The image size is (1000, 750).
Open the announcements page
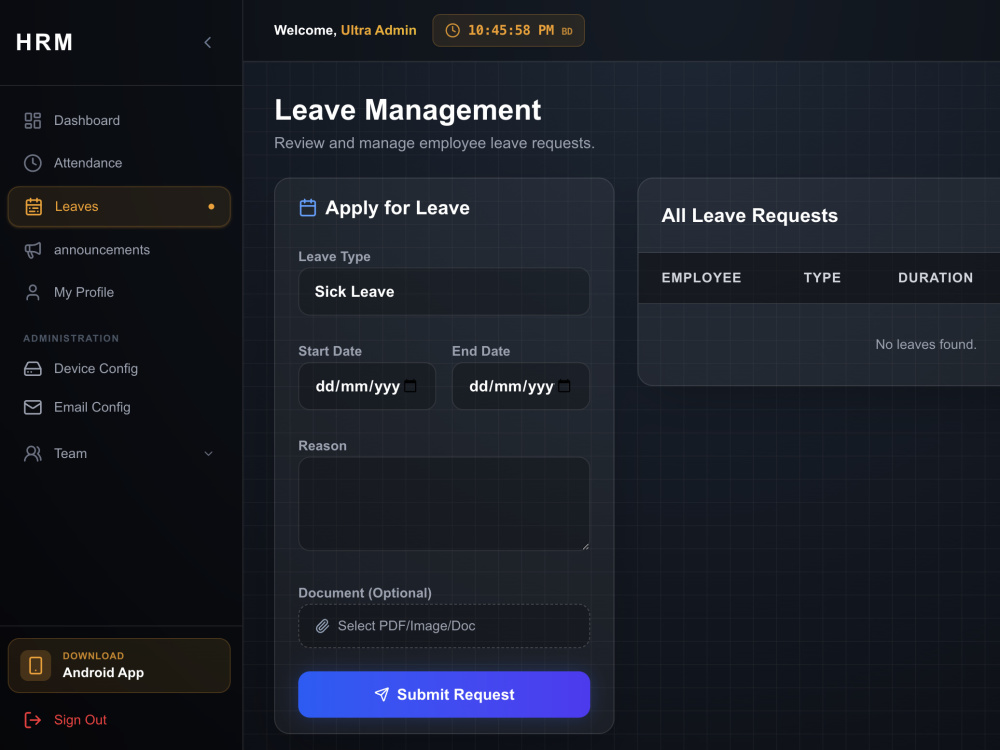point(119,250)
